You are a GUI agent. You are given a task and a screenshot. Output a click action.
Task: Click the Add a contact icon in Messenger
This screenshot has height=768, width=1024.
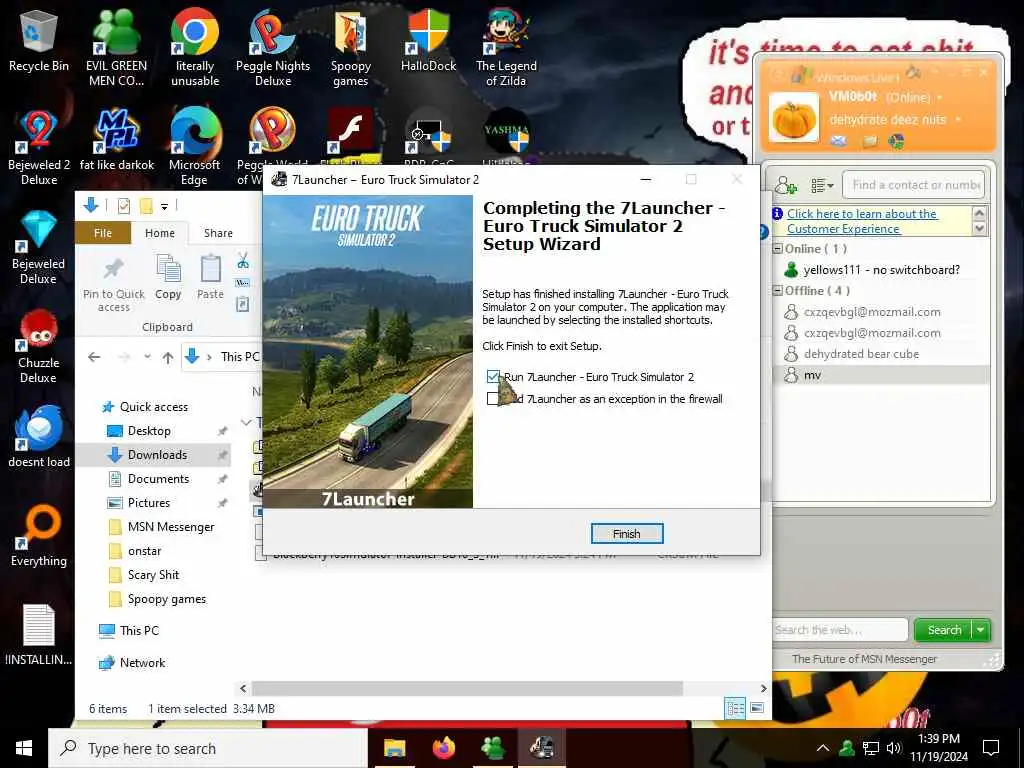[x=786, y=185]
